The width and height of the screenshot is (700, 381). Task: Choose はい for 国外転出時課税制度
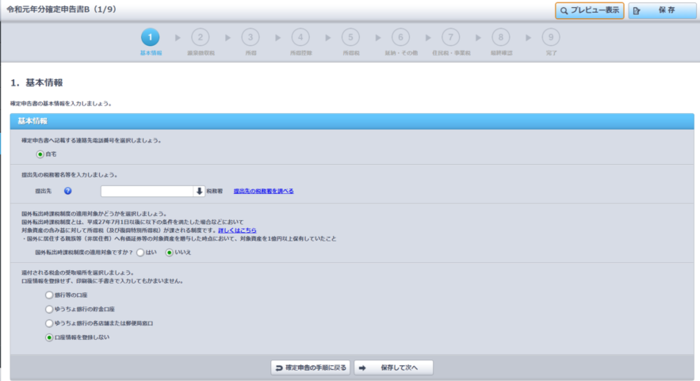(x=141, y=253)
